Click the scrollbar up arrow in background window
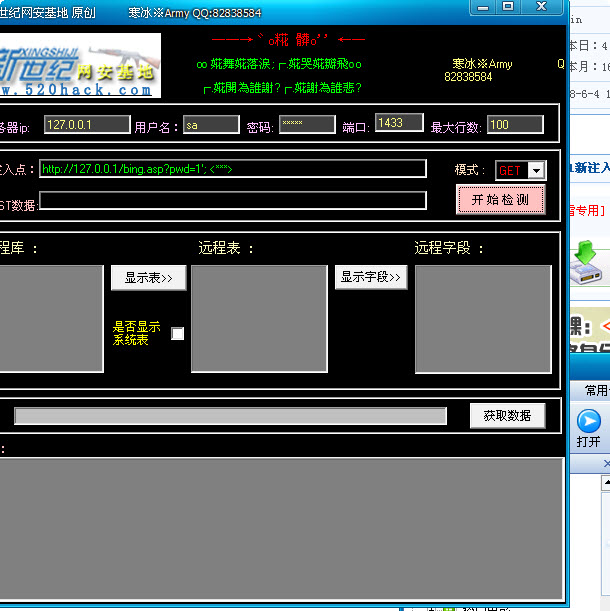Screen dimensions: 610x611 tap(606, 483)
